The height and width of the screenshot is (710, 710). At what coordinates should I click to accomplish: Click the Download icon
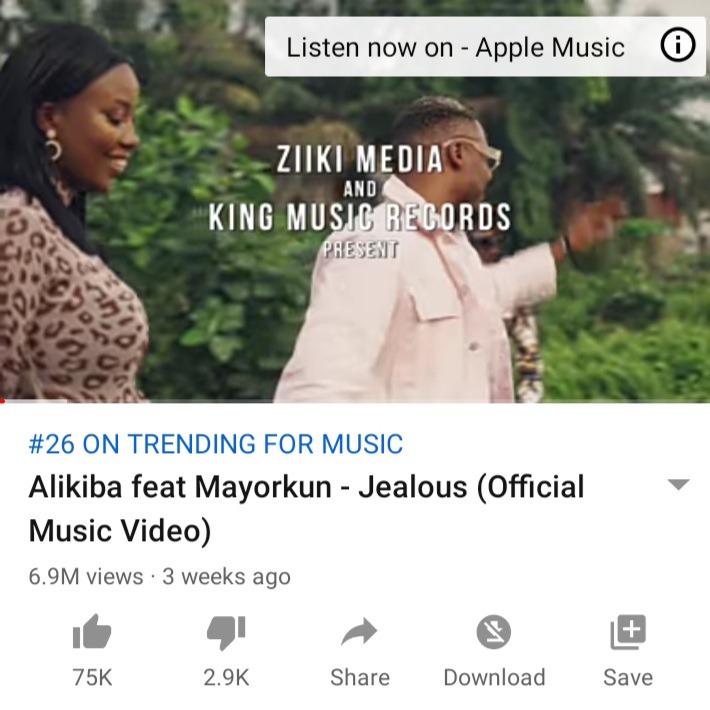[494, 632]
